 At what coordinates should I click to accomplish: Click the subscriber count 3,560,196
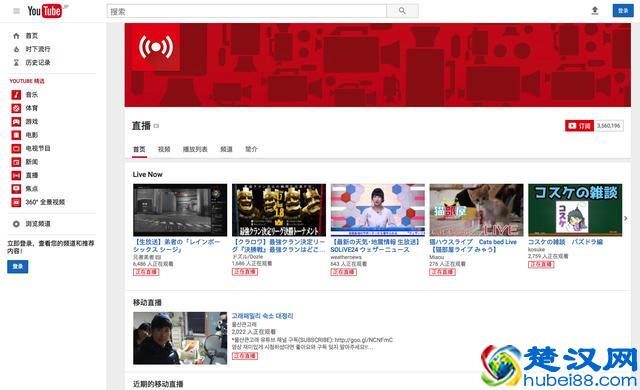tap(608, 126)
